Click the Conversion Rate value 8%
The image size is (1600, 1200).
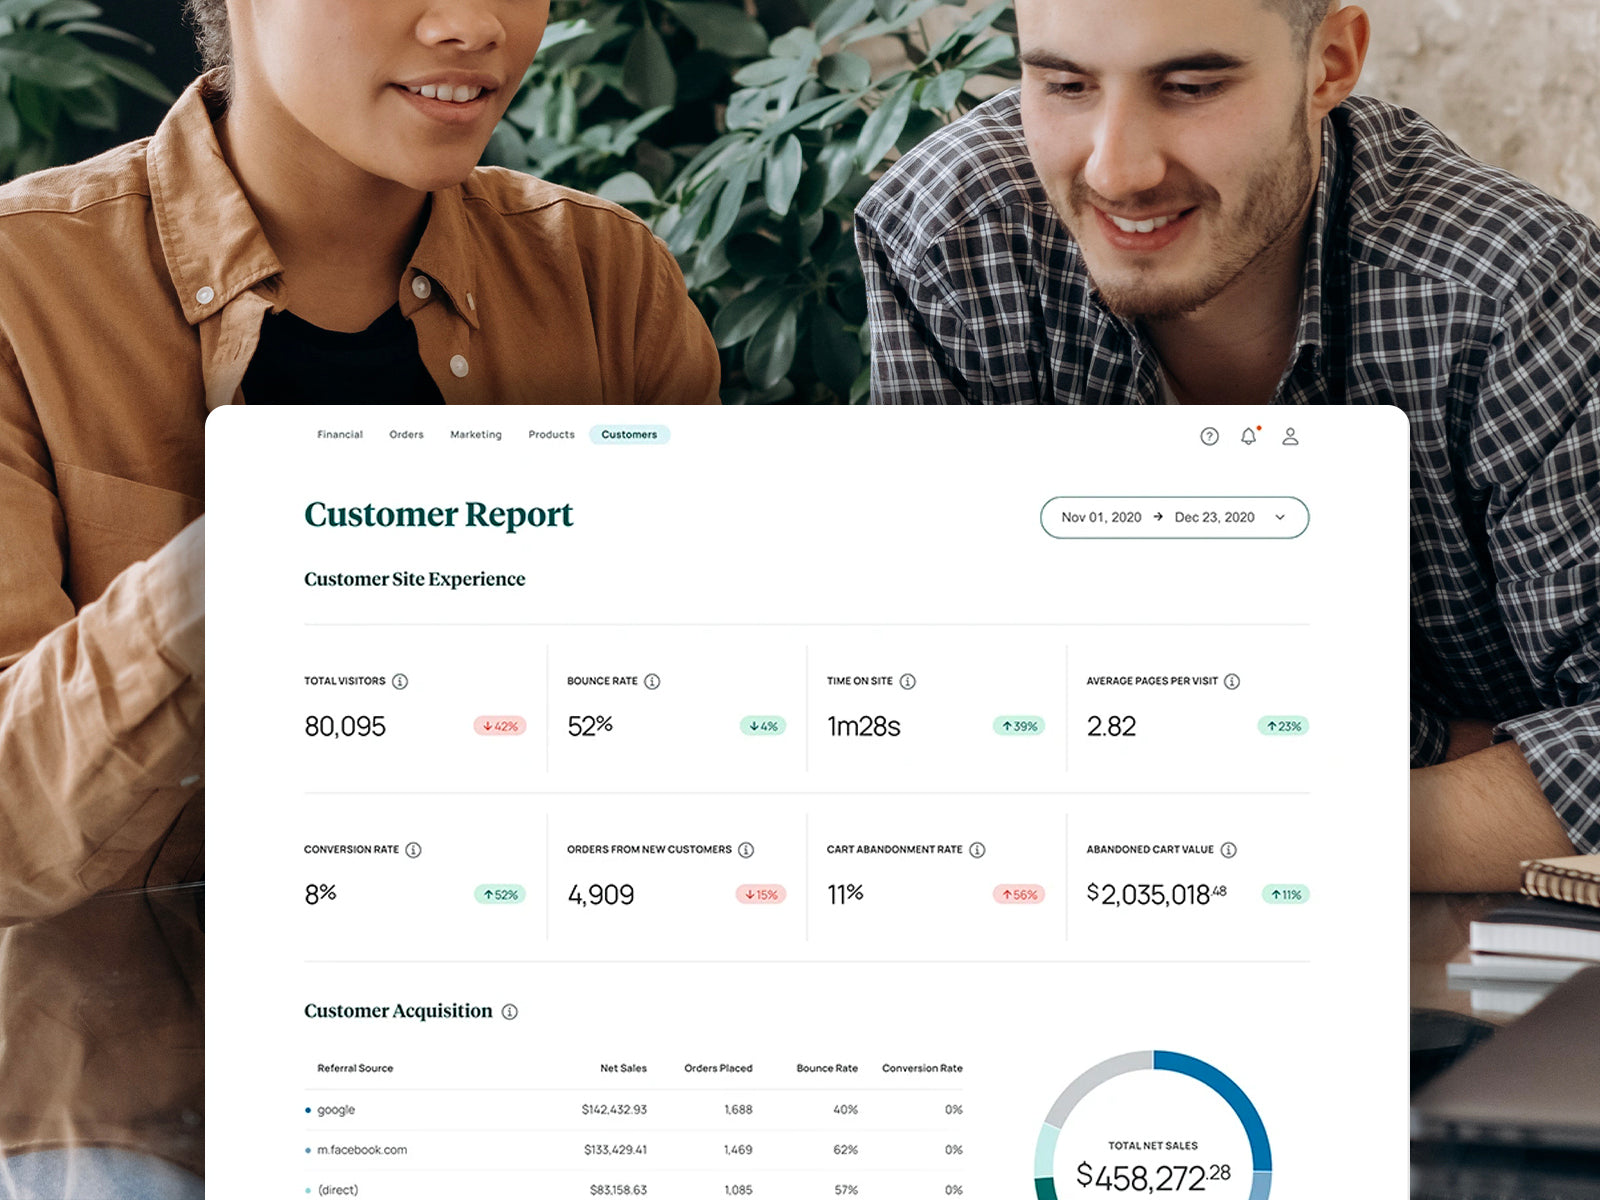(320, 894)
